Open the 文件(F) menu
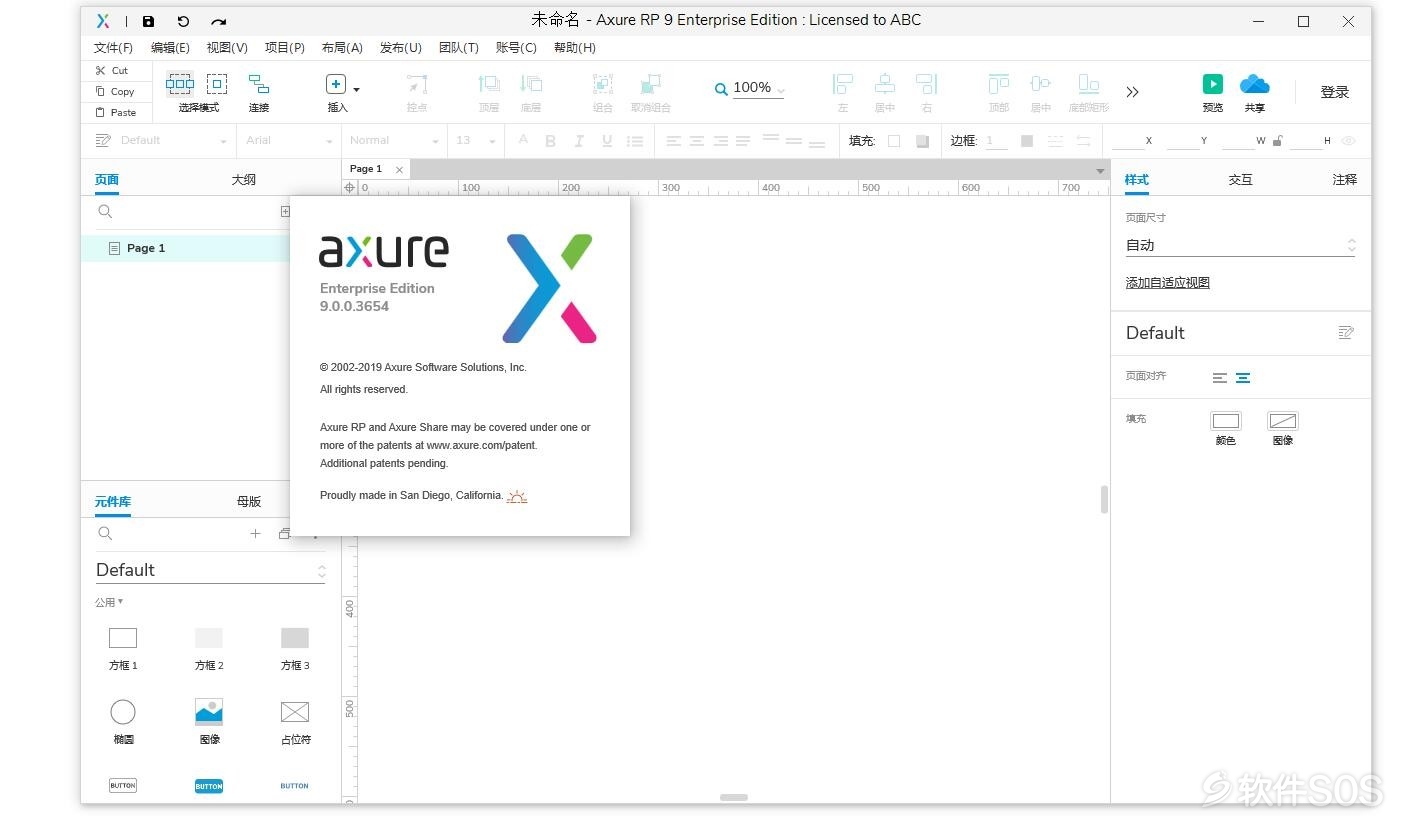 113,48
